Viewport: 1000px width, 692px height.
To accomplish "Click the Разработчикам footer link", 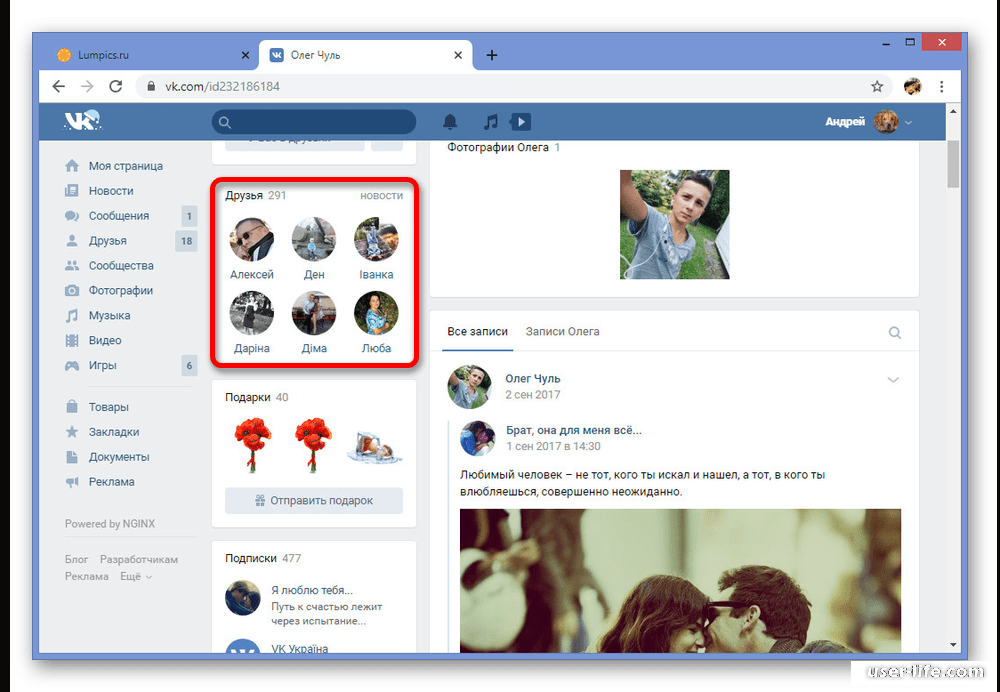I will point(138,559).
